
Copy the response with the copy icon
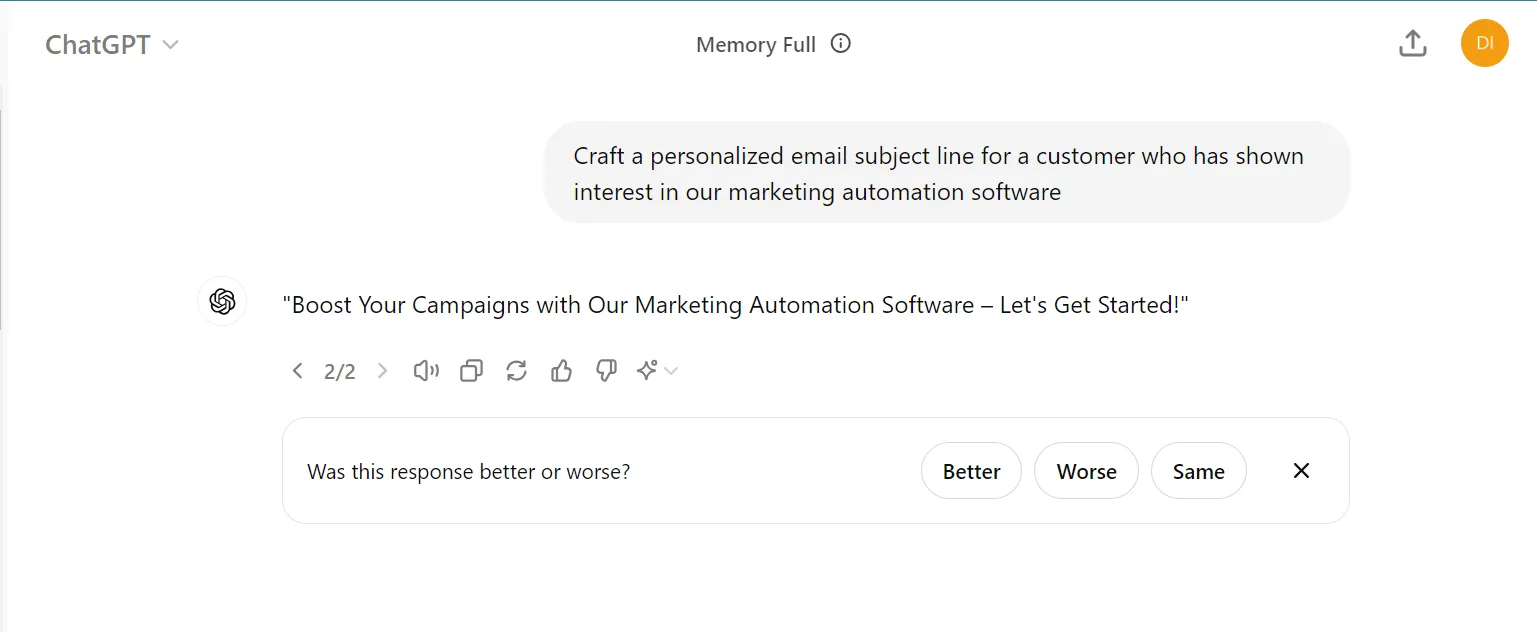point(471,371)
